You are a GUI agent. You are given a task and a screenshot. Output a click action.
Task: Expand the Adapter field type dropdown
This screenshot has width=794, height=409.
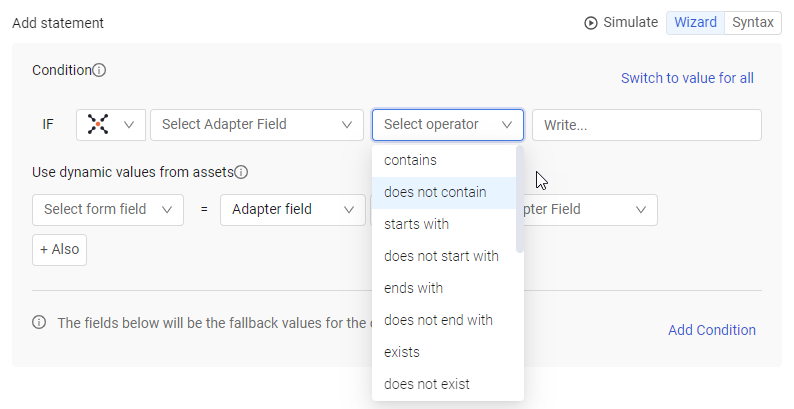(292, 209)
